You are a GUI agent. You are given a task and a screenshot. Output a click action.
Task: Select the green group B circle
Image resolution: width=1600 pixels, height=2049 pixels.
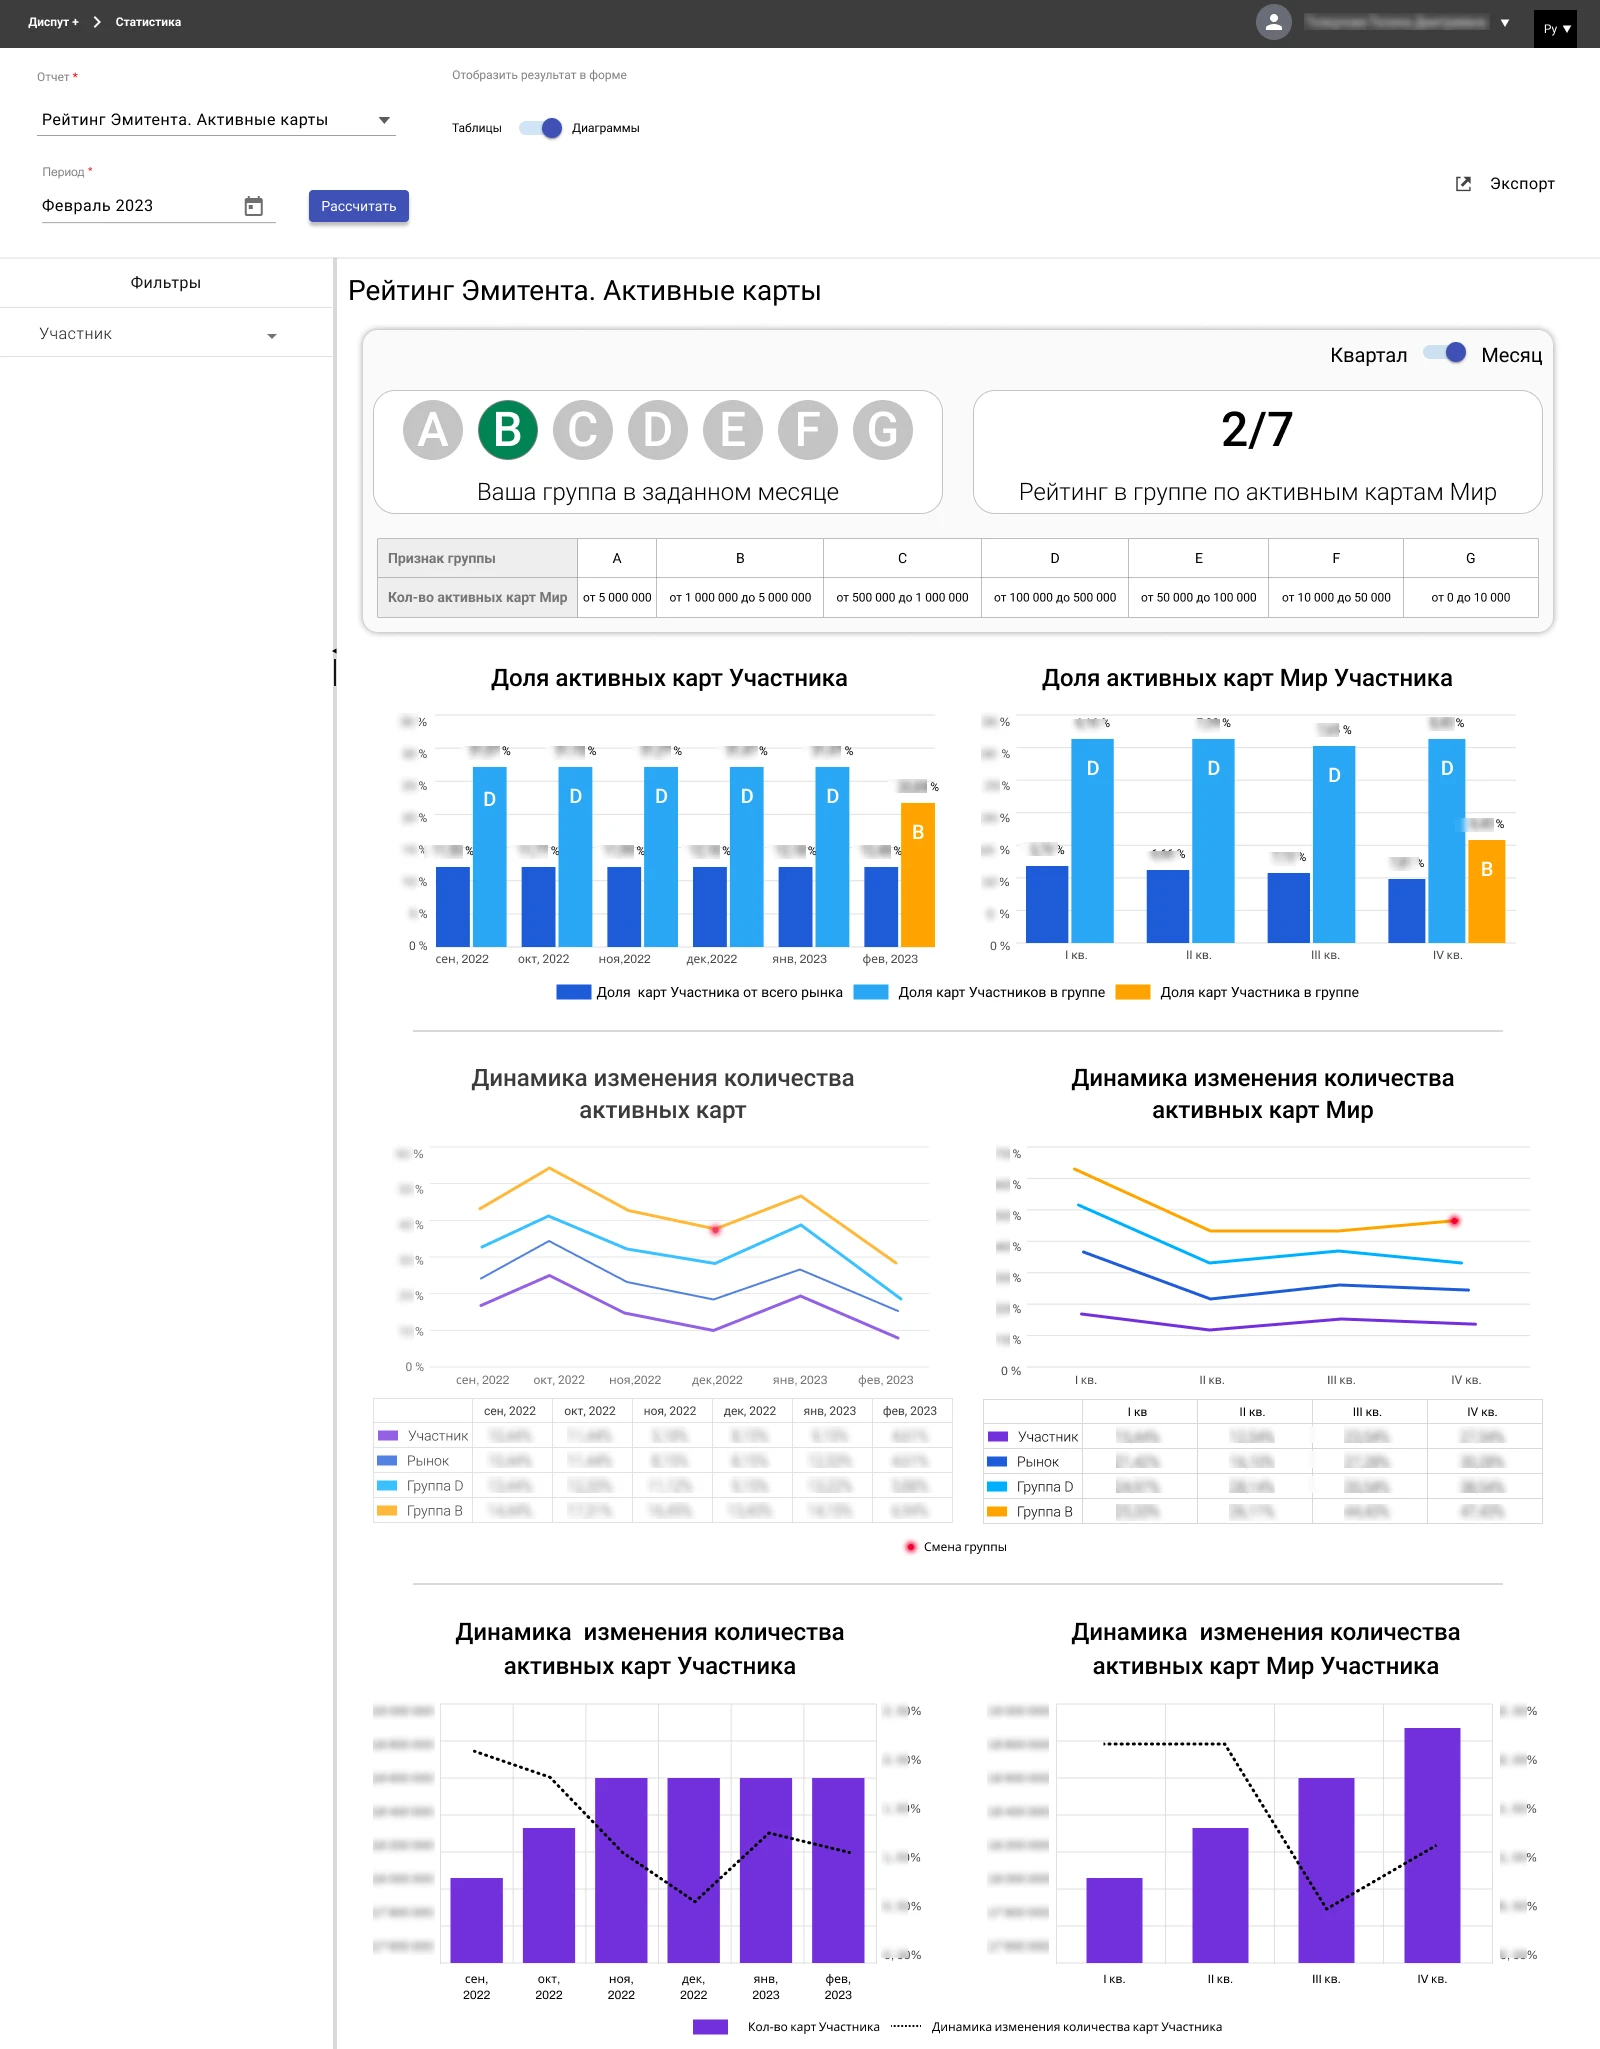[x=508, y=430]
